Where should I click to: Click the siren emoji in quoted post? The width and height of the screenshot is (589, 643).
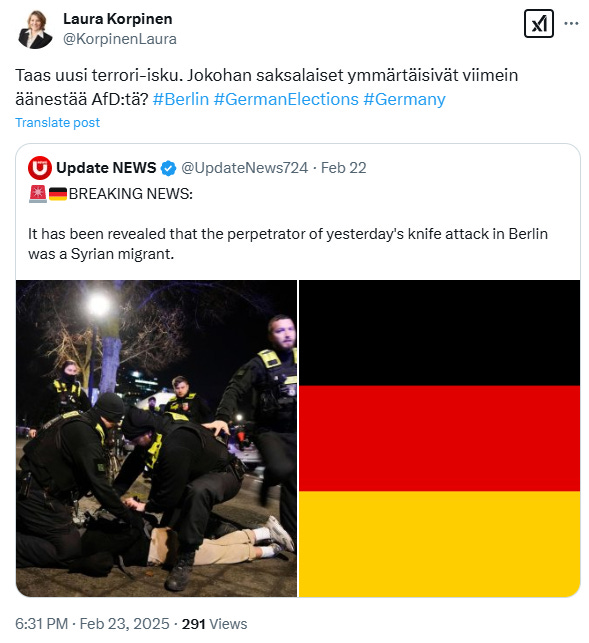coord(38,194)
